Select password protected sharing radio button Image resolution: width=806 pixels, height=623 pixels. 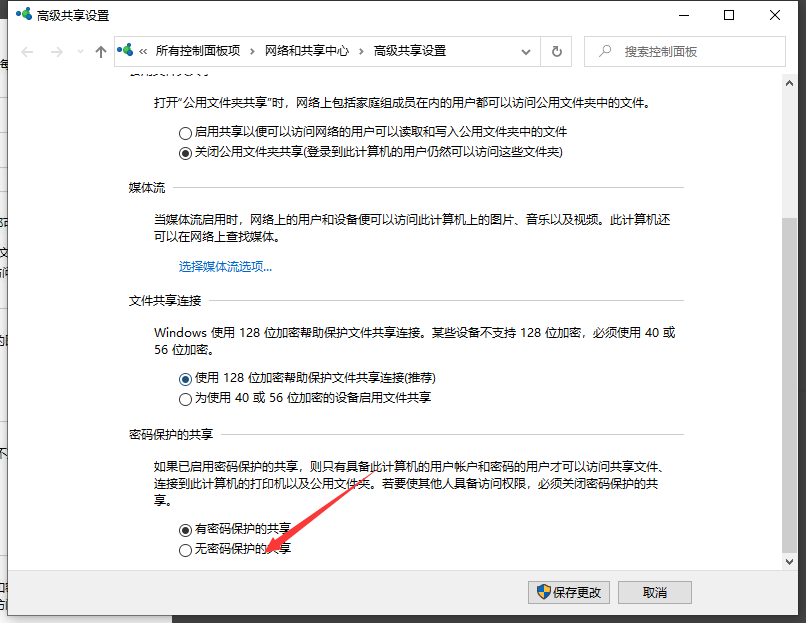pyautogui.click(x=185, y=529)
